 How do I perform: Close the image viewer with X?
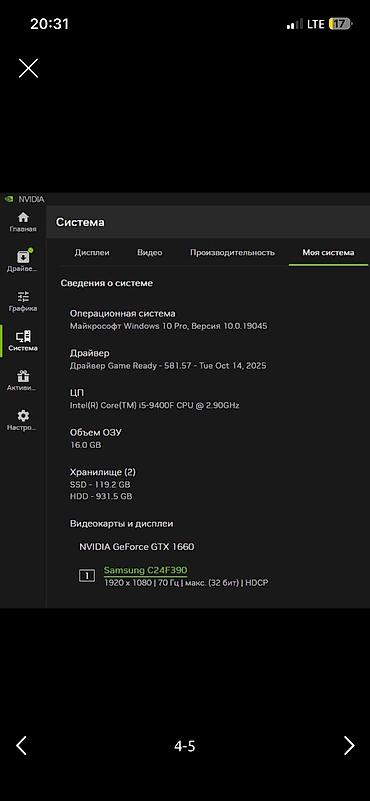coord(28,68)
